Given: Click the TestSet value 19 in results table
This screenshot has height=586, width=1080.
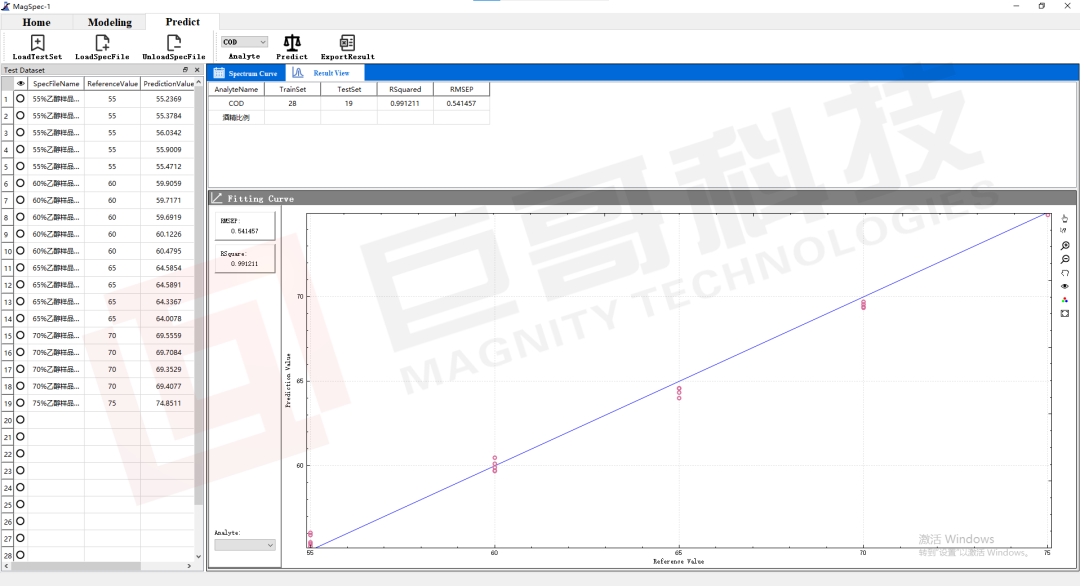Looking at the screenshot, I should coord(349,103).
